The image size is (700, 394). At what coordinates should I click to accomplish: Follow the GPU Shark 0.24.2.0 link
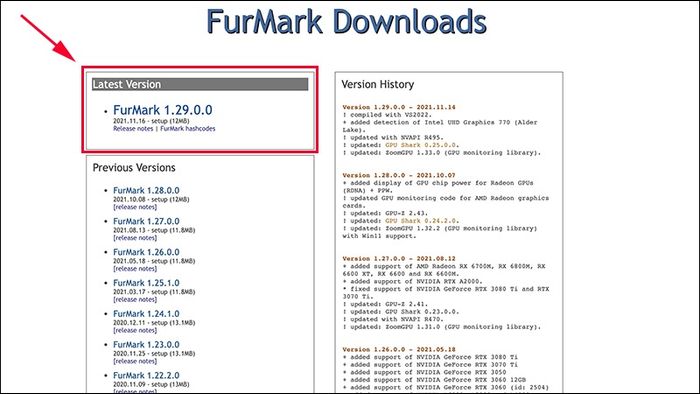click(x=421, y=221)
